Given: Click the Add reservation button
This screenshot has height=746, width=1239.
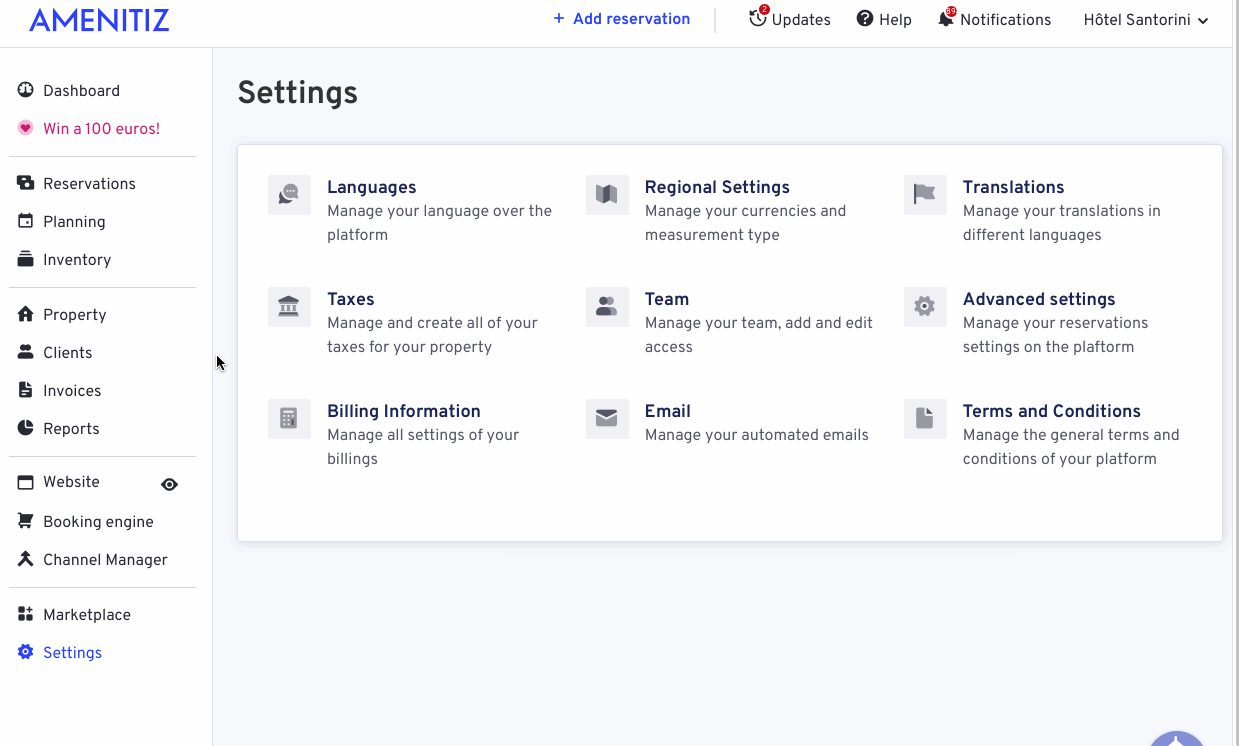Looking at the screenshot, I should tap(621, 19).
